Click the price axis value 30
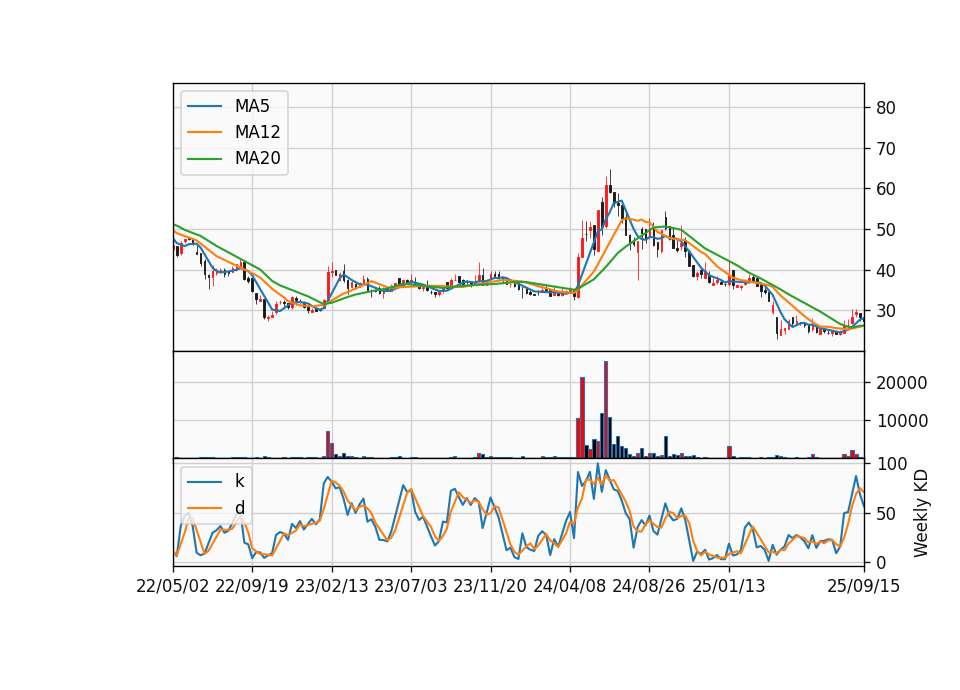 pos(886,311)
